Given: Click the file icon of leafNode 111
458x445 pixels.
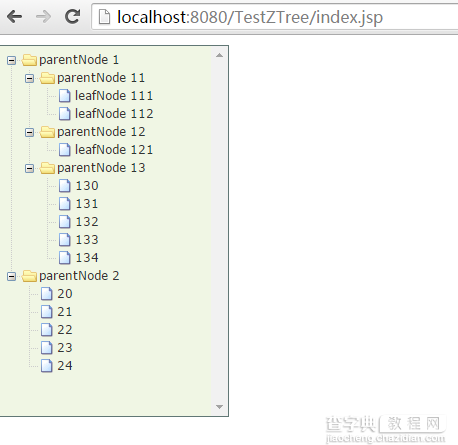Looking at the screenshot, I should [65, 96].
